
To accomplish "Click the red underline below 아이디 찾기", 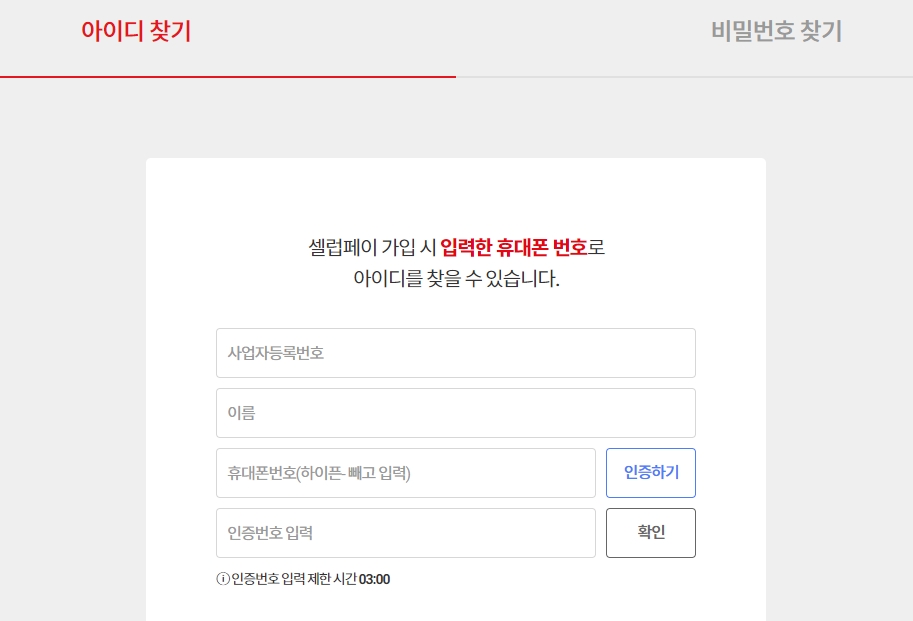I will point(228,76).
